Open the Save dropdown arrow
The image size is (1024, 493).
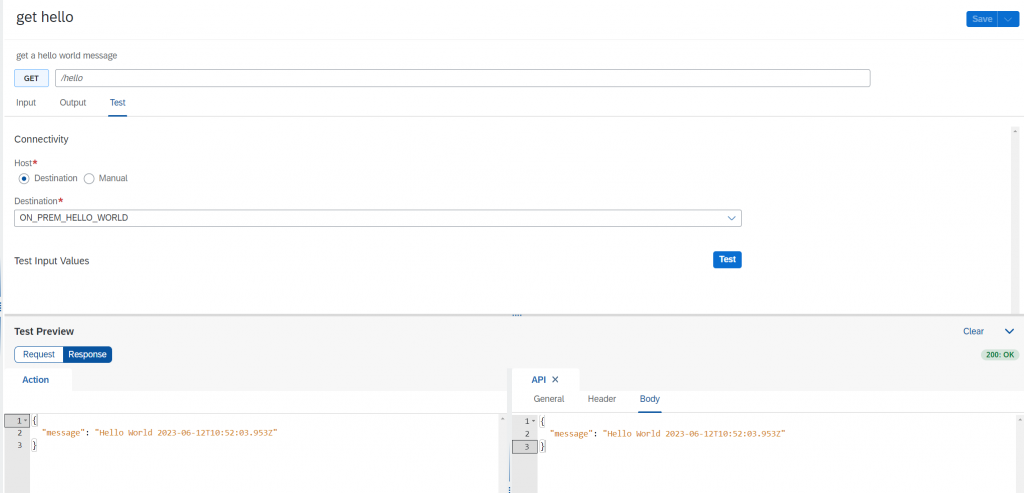pyautogui.click(x=1008, y=19)
